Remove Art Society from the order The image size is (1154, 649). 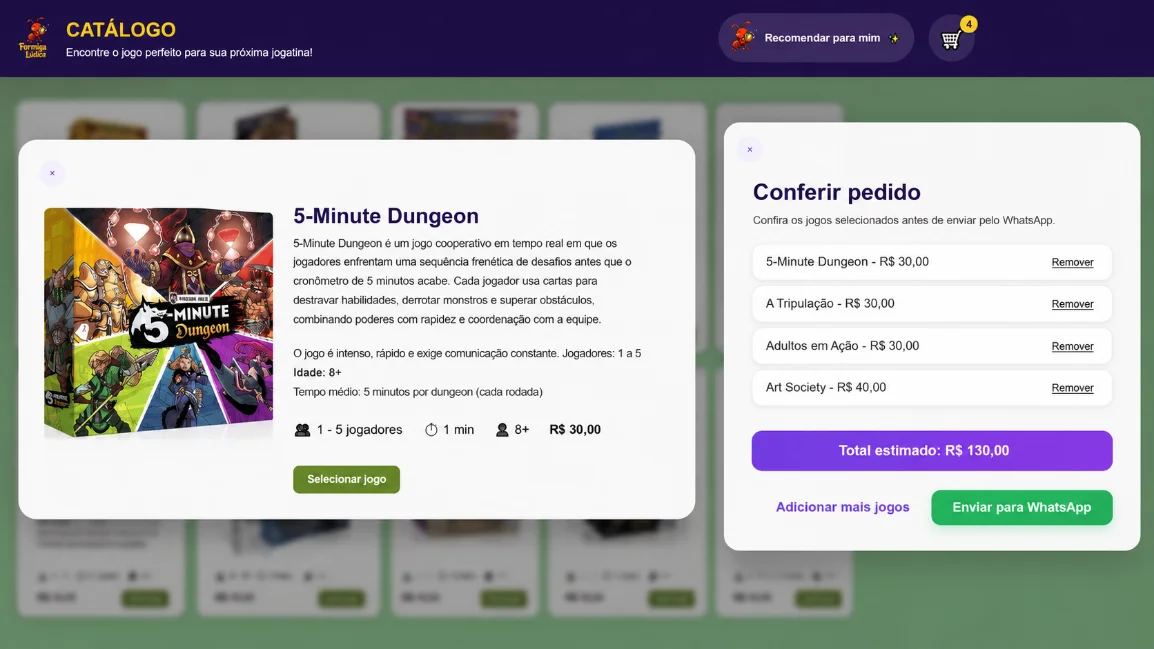pyautogui.click(x=1072, y=388)
